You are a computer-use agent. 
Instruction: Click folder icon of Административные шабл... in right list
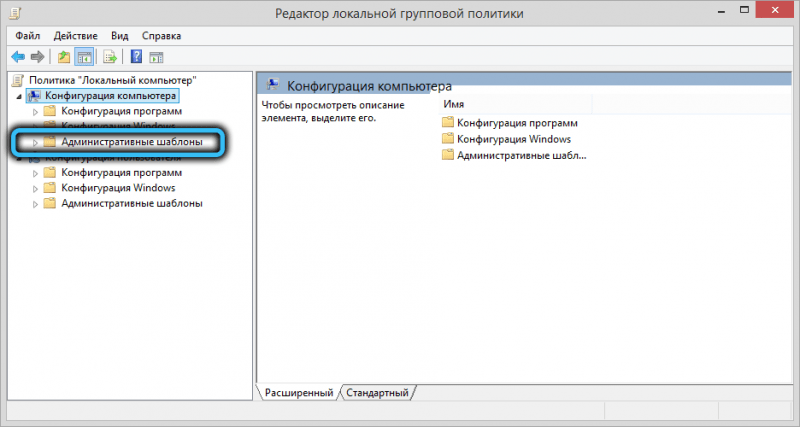448,155
